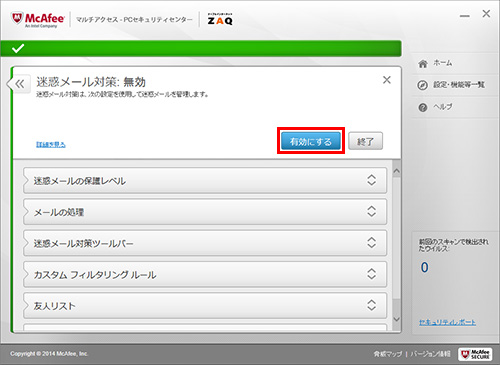This screenshot has width=500, height=365.
Task: Go back with double-chevron arrow
Action: (20, 84)
